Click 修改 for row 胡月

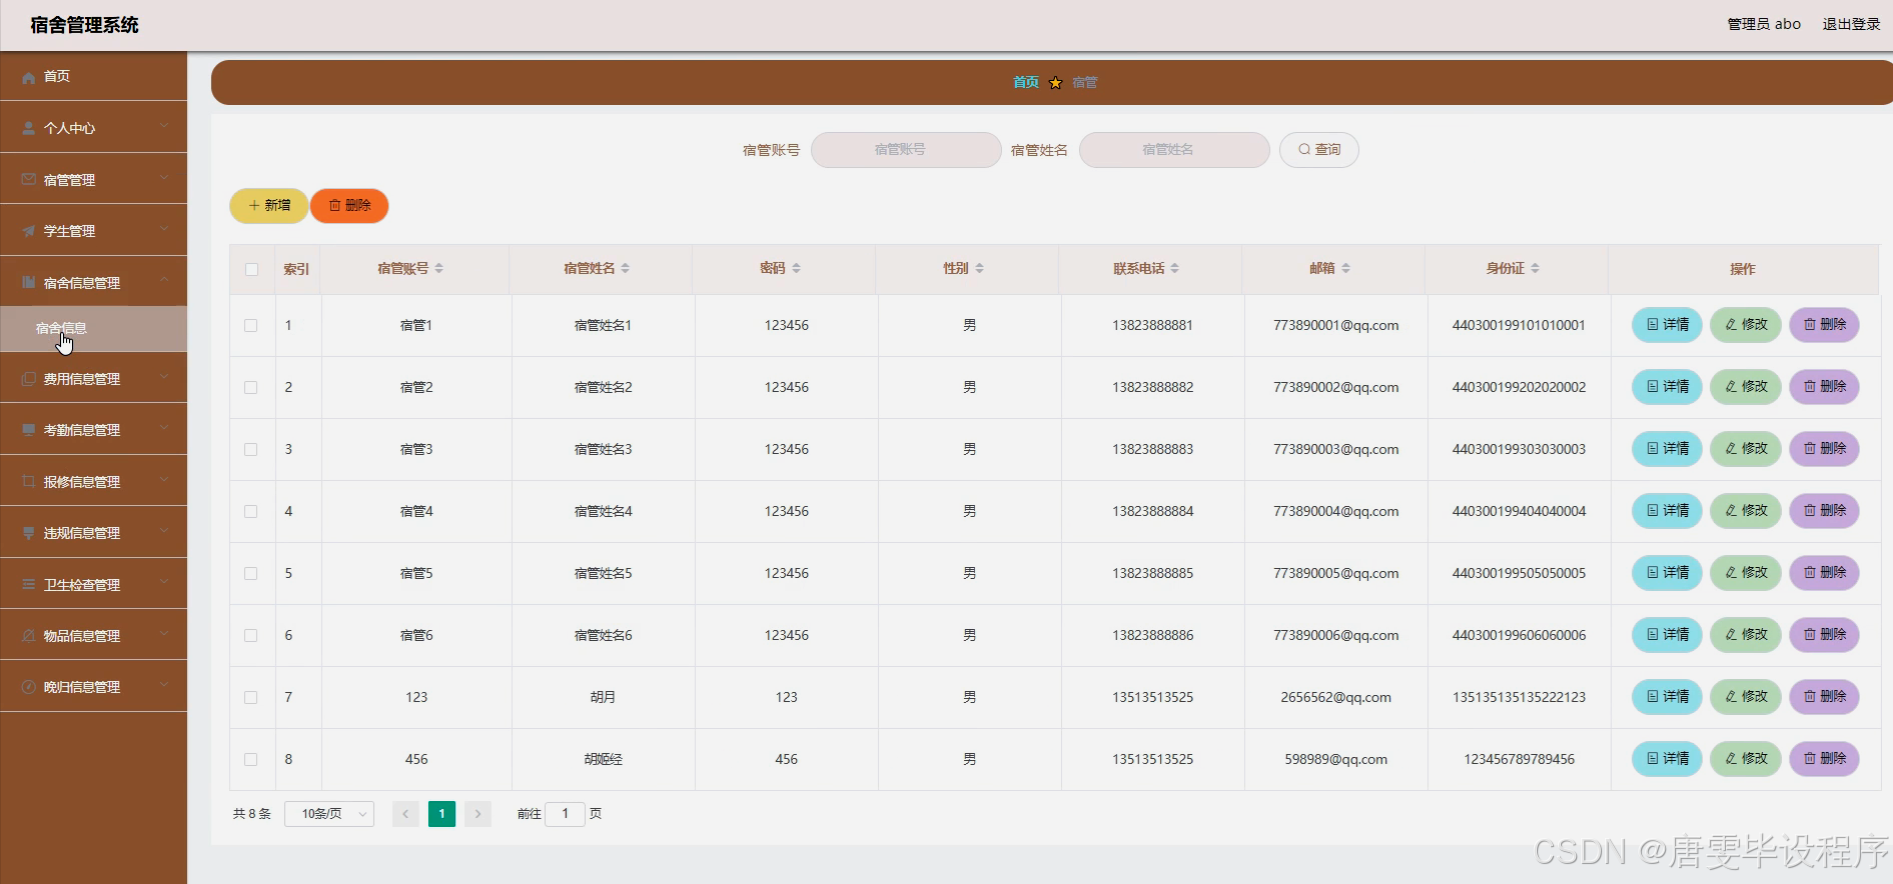point(1746,697)
